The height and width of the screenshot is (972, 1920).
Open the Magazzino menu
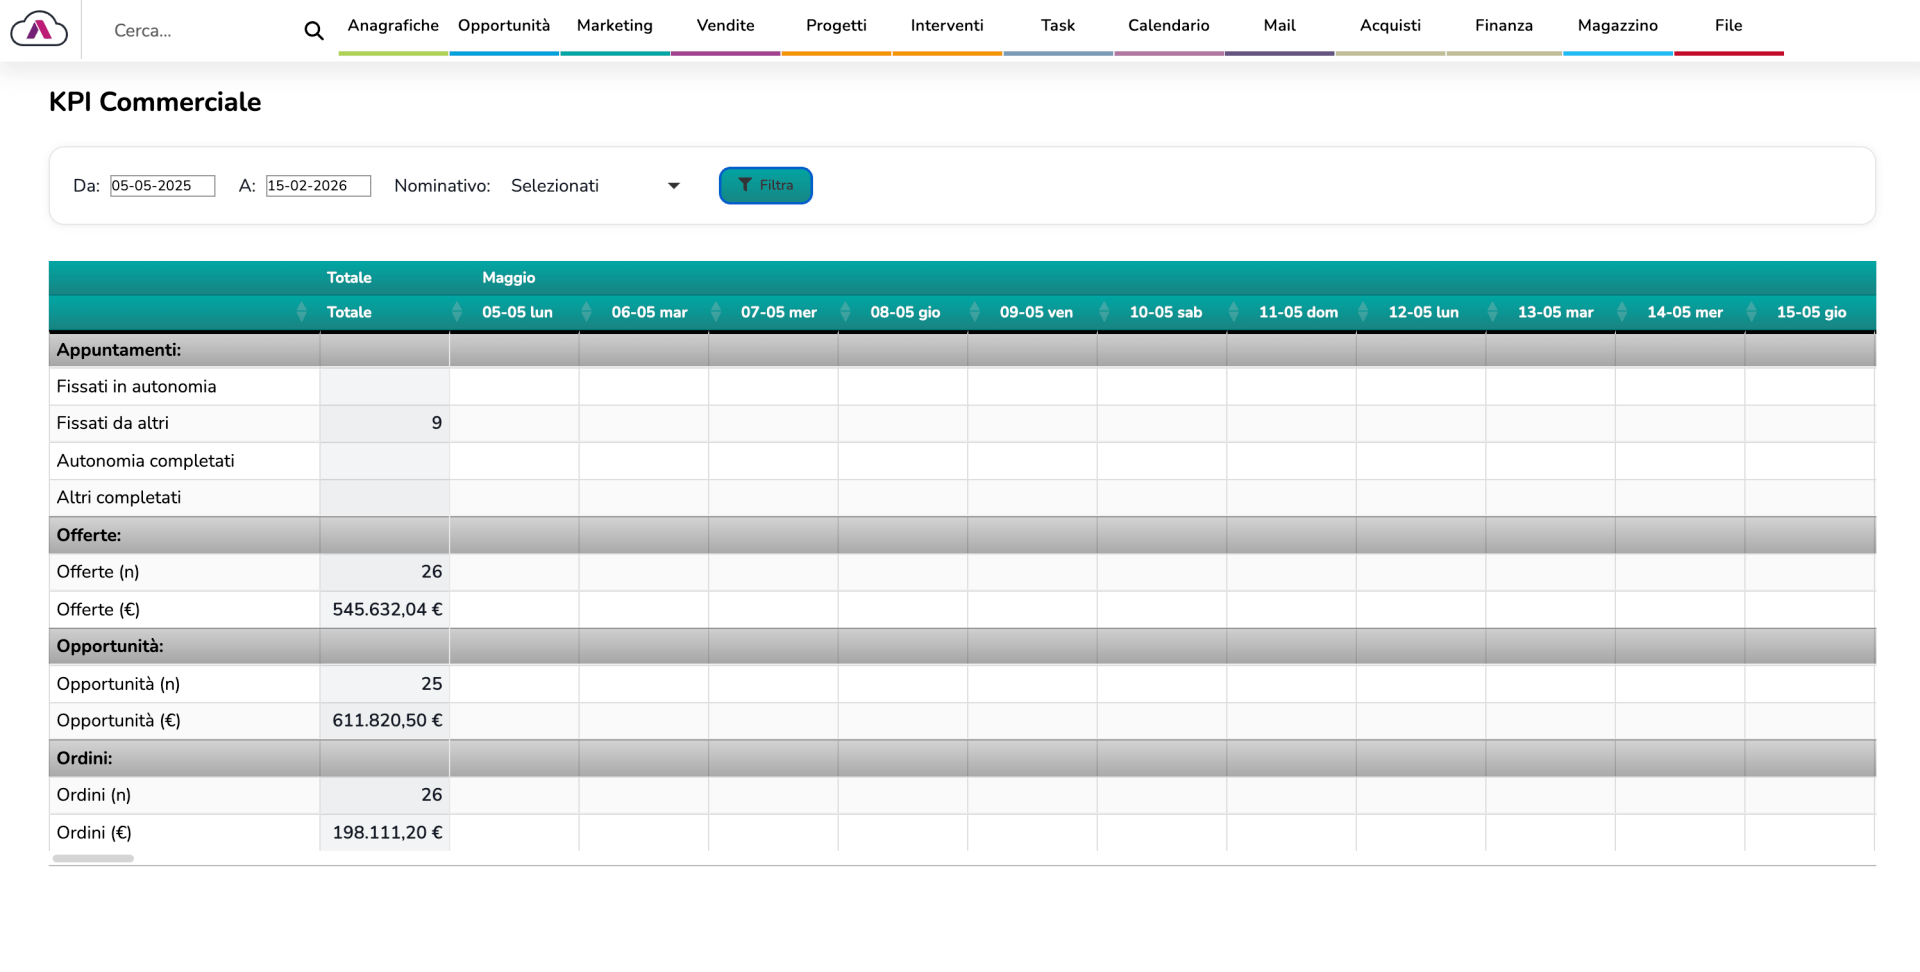coord(1617,26)
